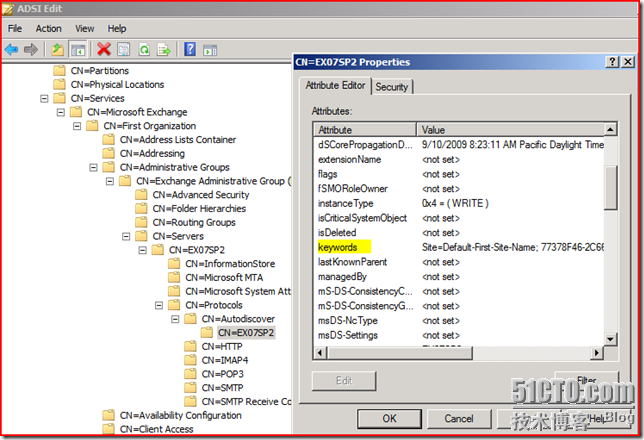The image size is (644, 440).
Task: Click the question mark button in Properties title bar
Action: [x=612, y=62]
